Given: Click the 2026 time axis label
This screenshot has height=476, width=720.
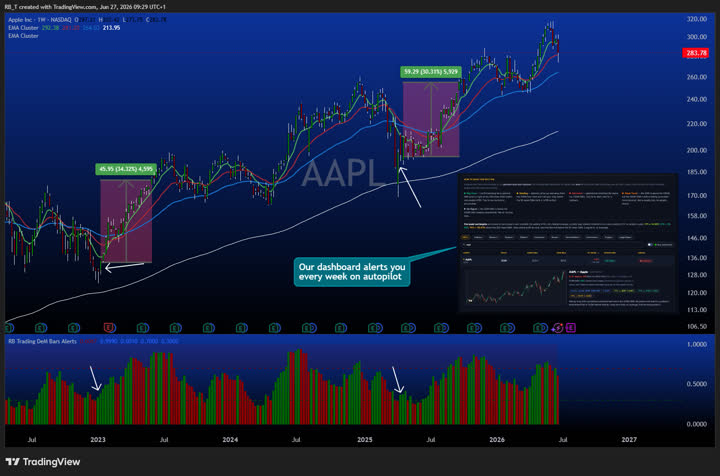Looking at the screenshot, I should [497, 439].
